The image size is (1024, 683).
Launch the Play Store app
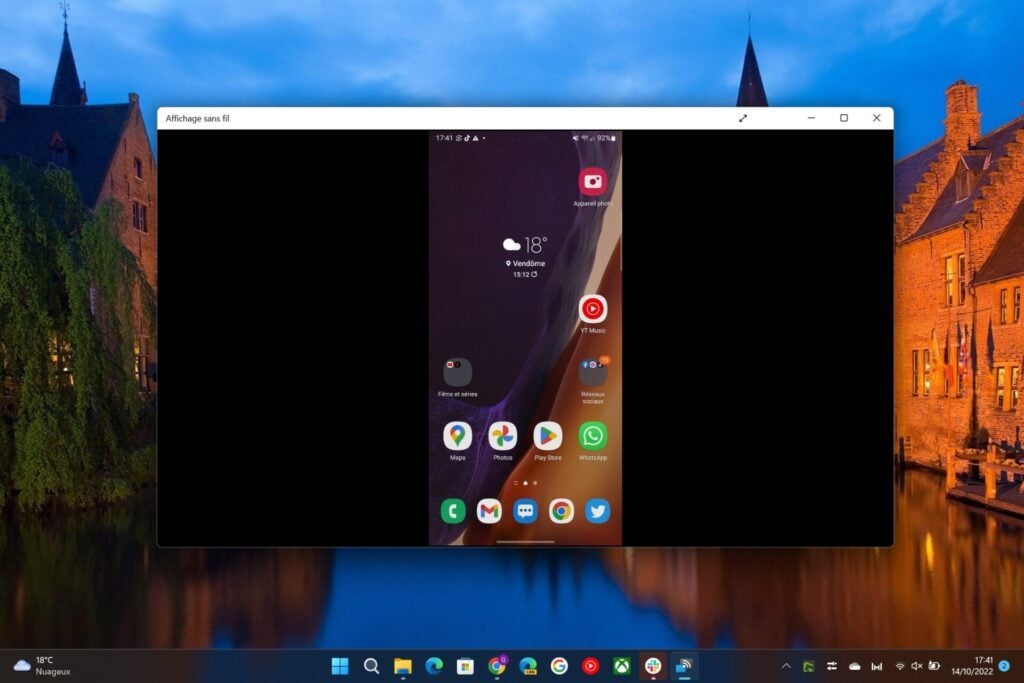[547, 436]
